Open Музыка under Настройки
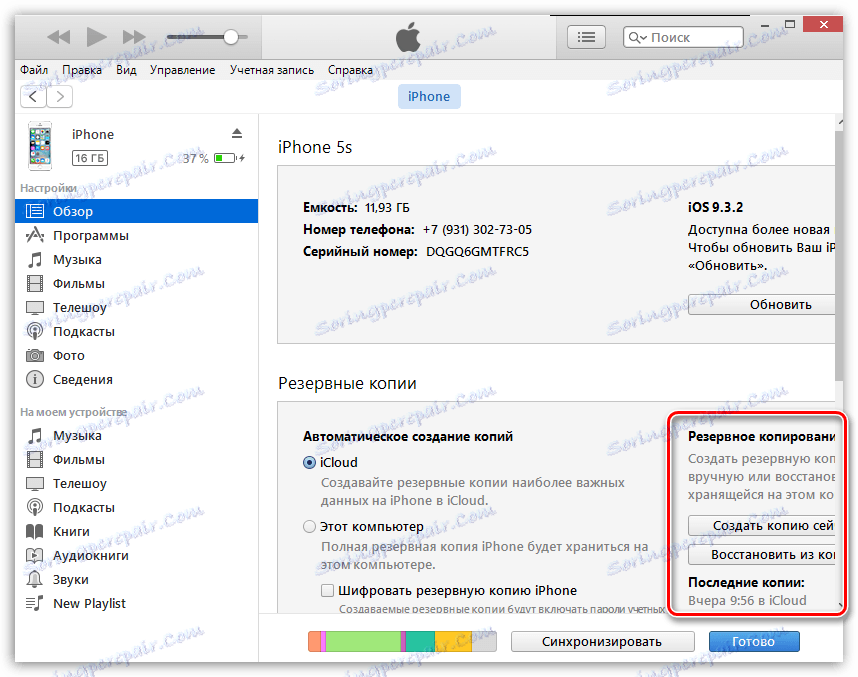858x677 pixels. tap(136, 259)
